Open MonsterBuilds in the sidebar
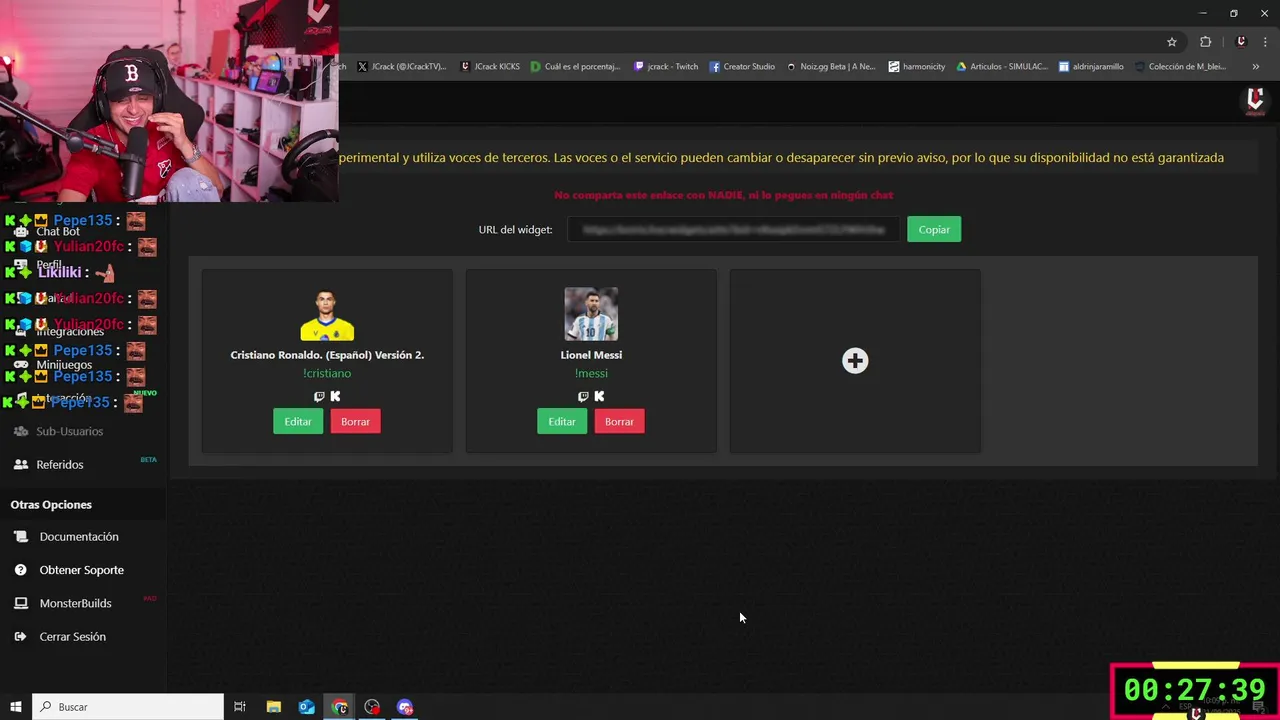This screenshot has height=720, width=1280. click(x=75, y=603)
